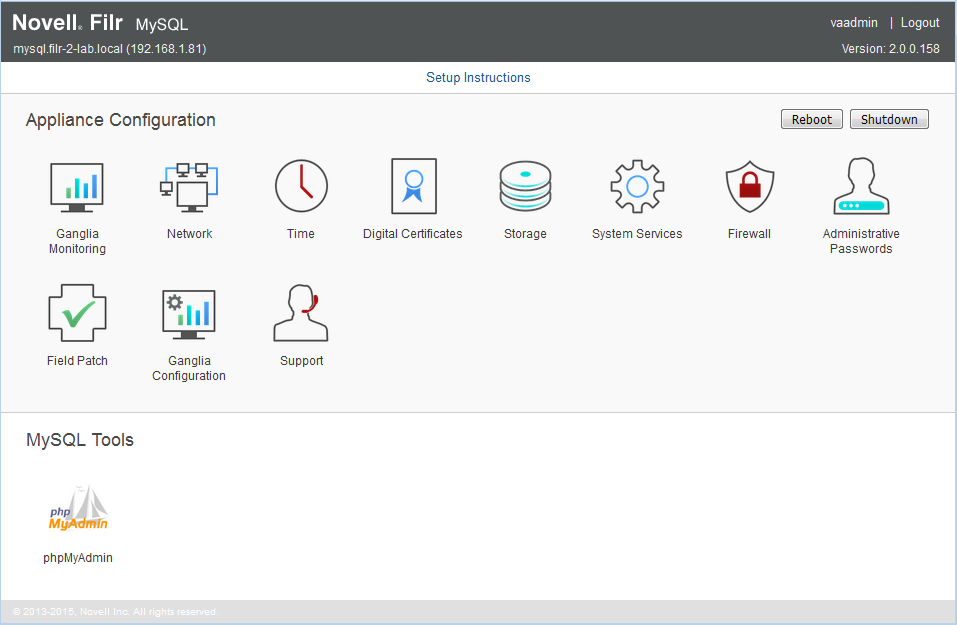Open Administrative Passwords icon
The height and width of the screenshot is (625, 957).
[x=861, y=186]
